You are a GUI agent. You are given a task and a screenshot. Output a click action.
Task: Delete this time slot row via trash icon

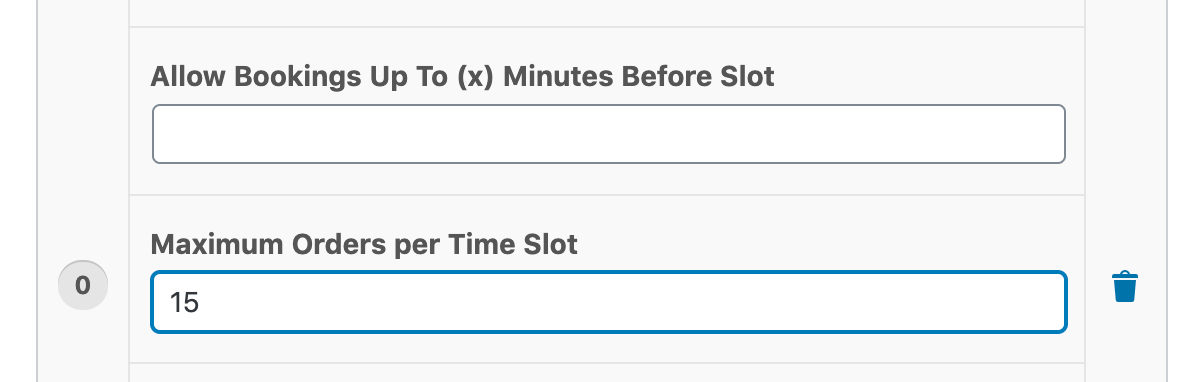(1125, 287)
